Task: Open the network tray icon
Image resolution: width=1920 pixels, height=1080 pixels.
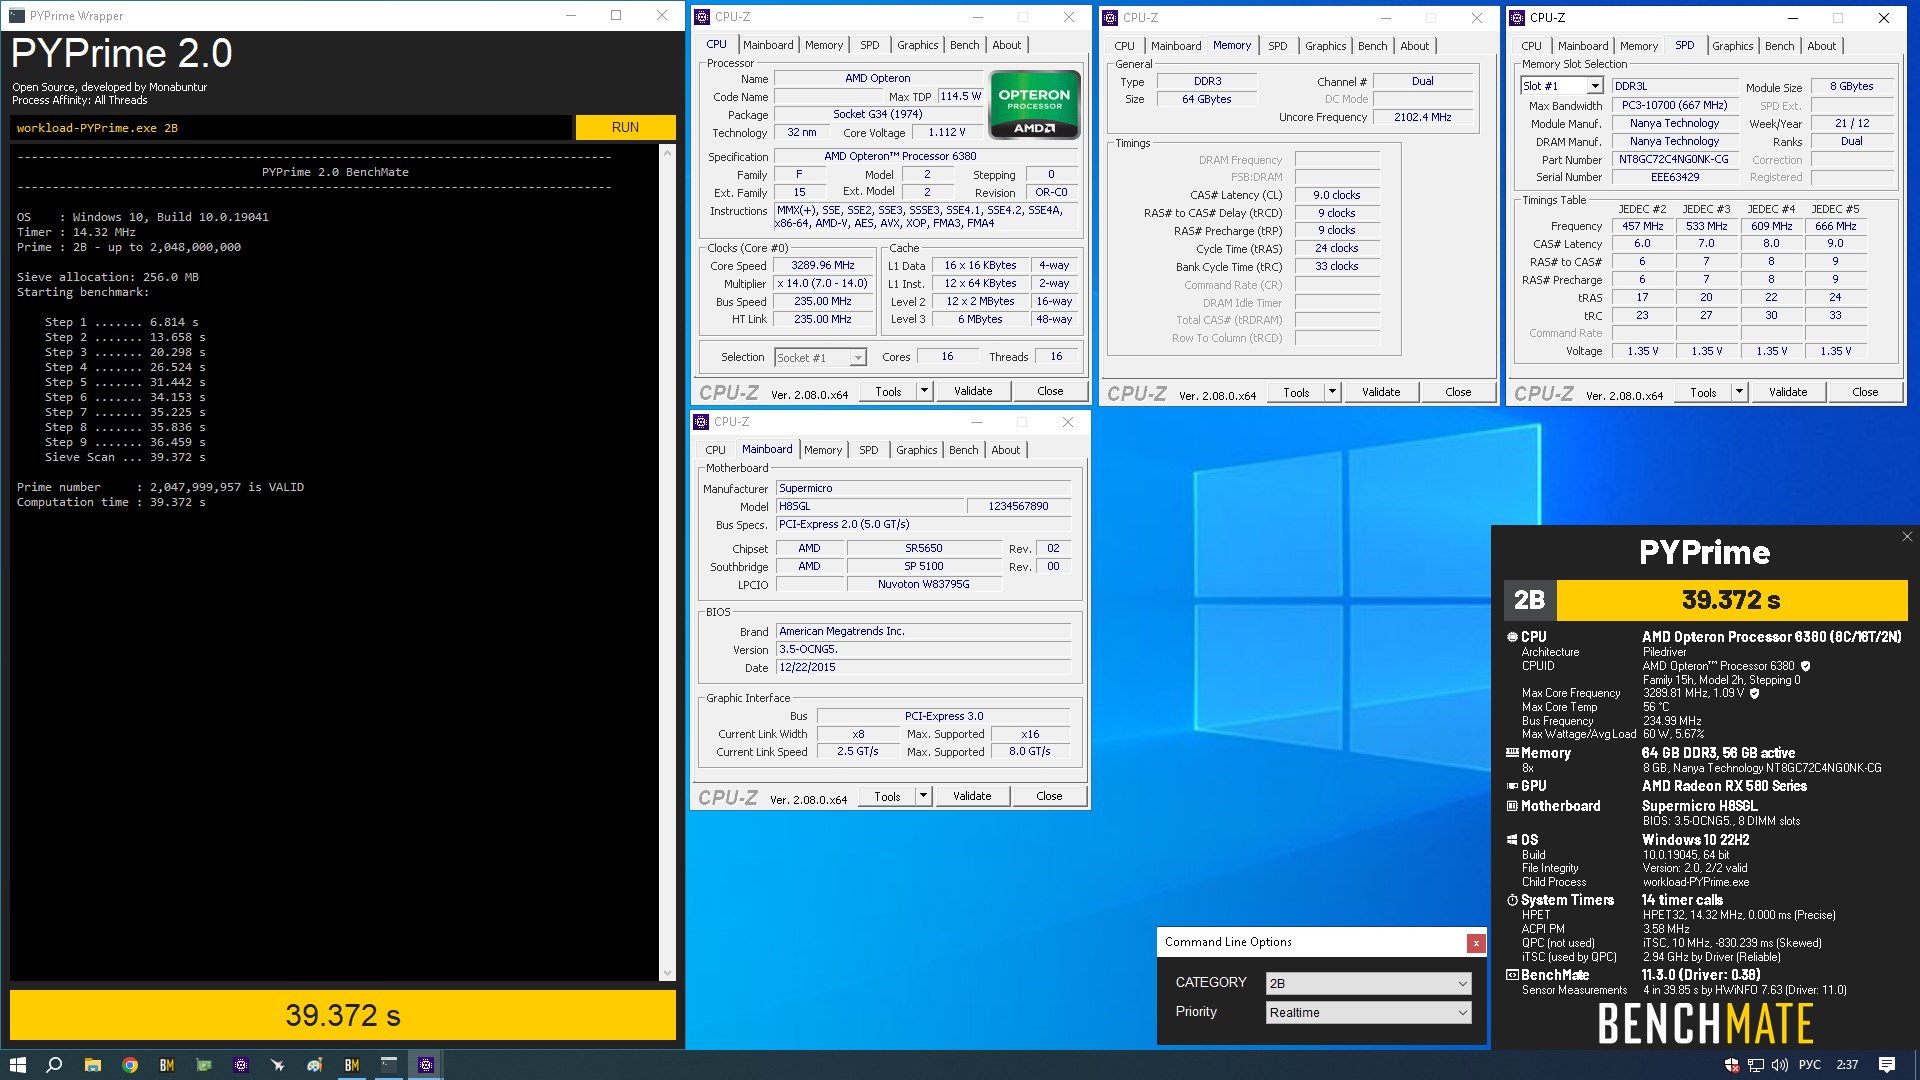Action: tap(1756, 1065)
